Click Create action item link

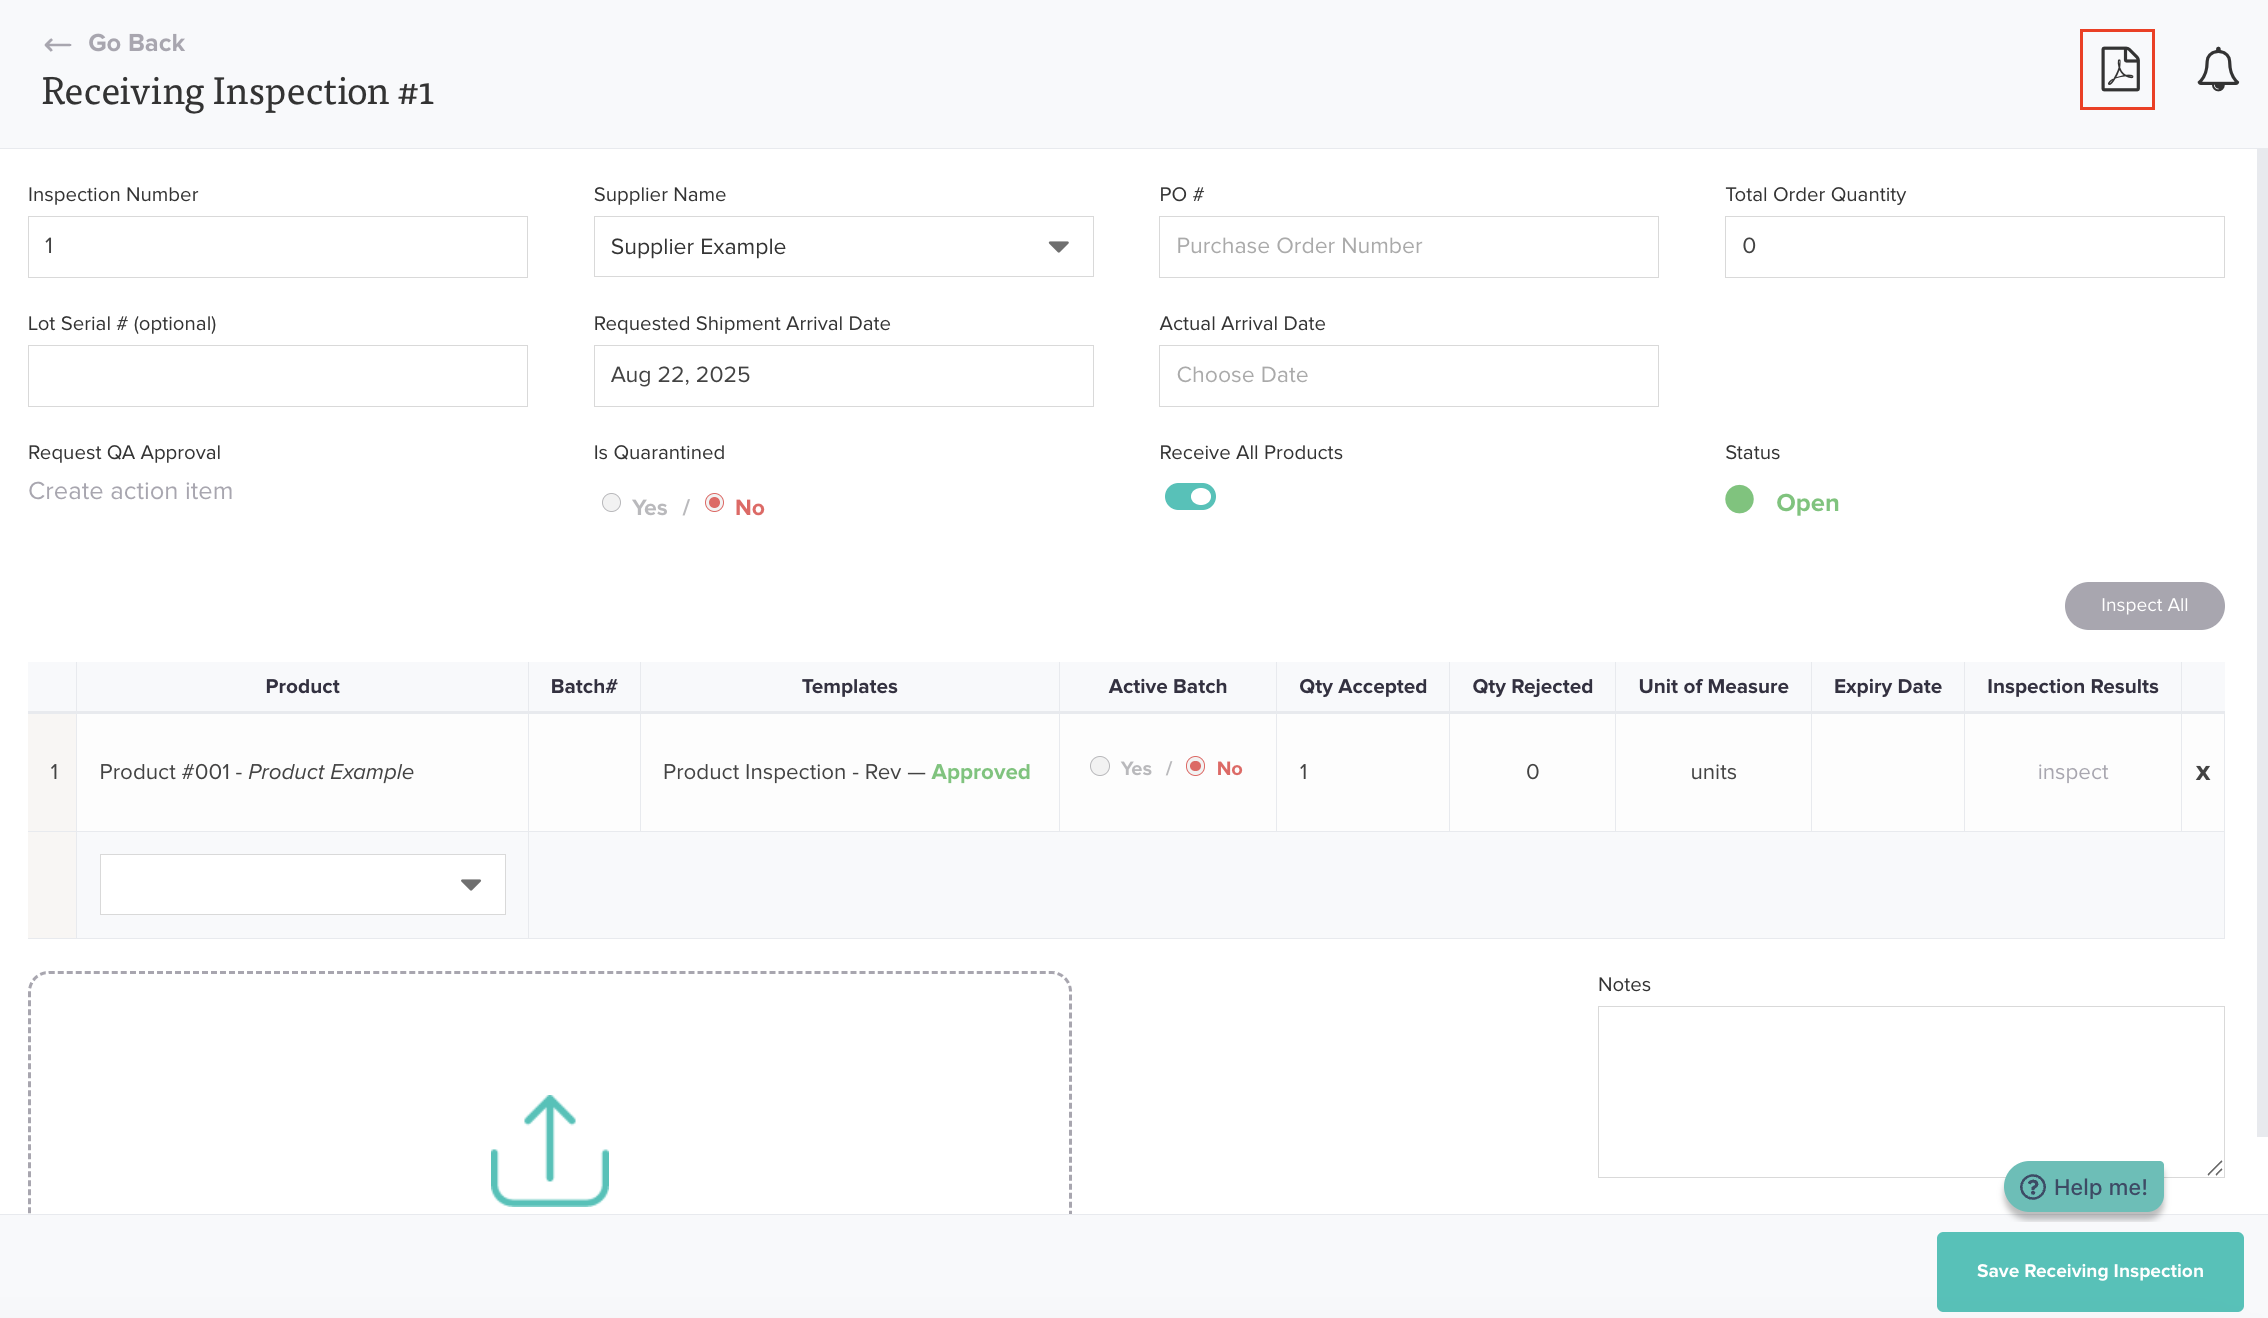pos(131,492)
